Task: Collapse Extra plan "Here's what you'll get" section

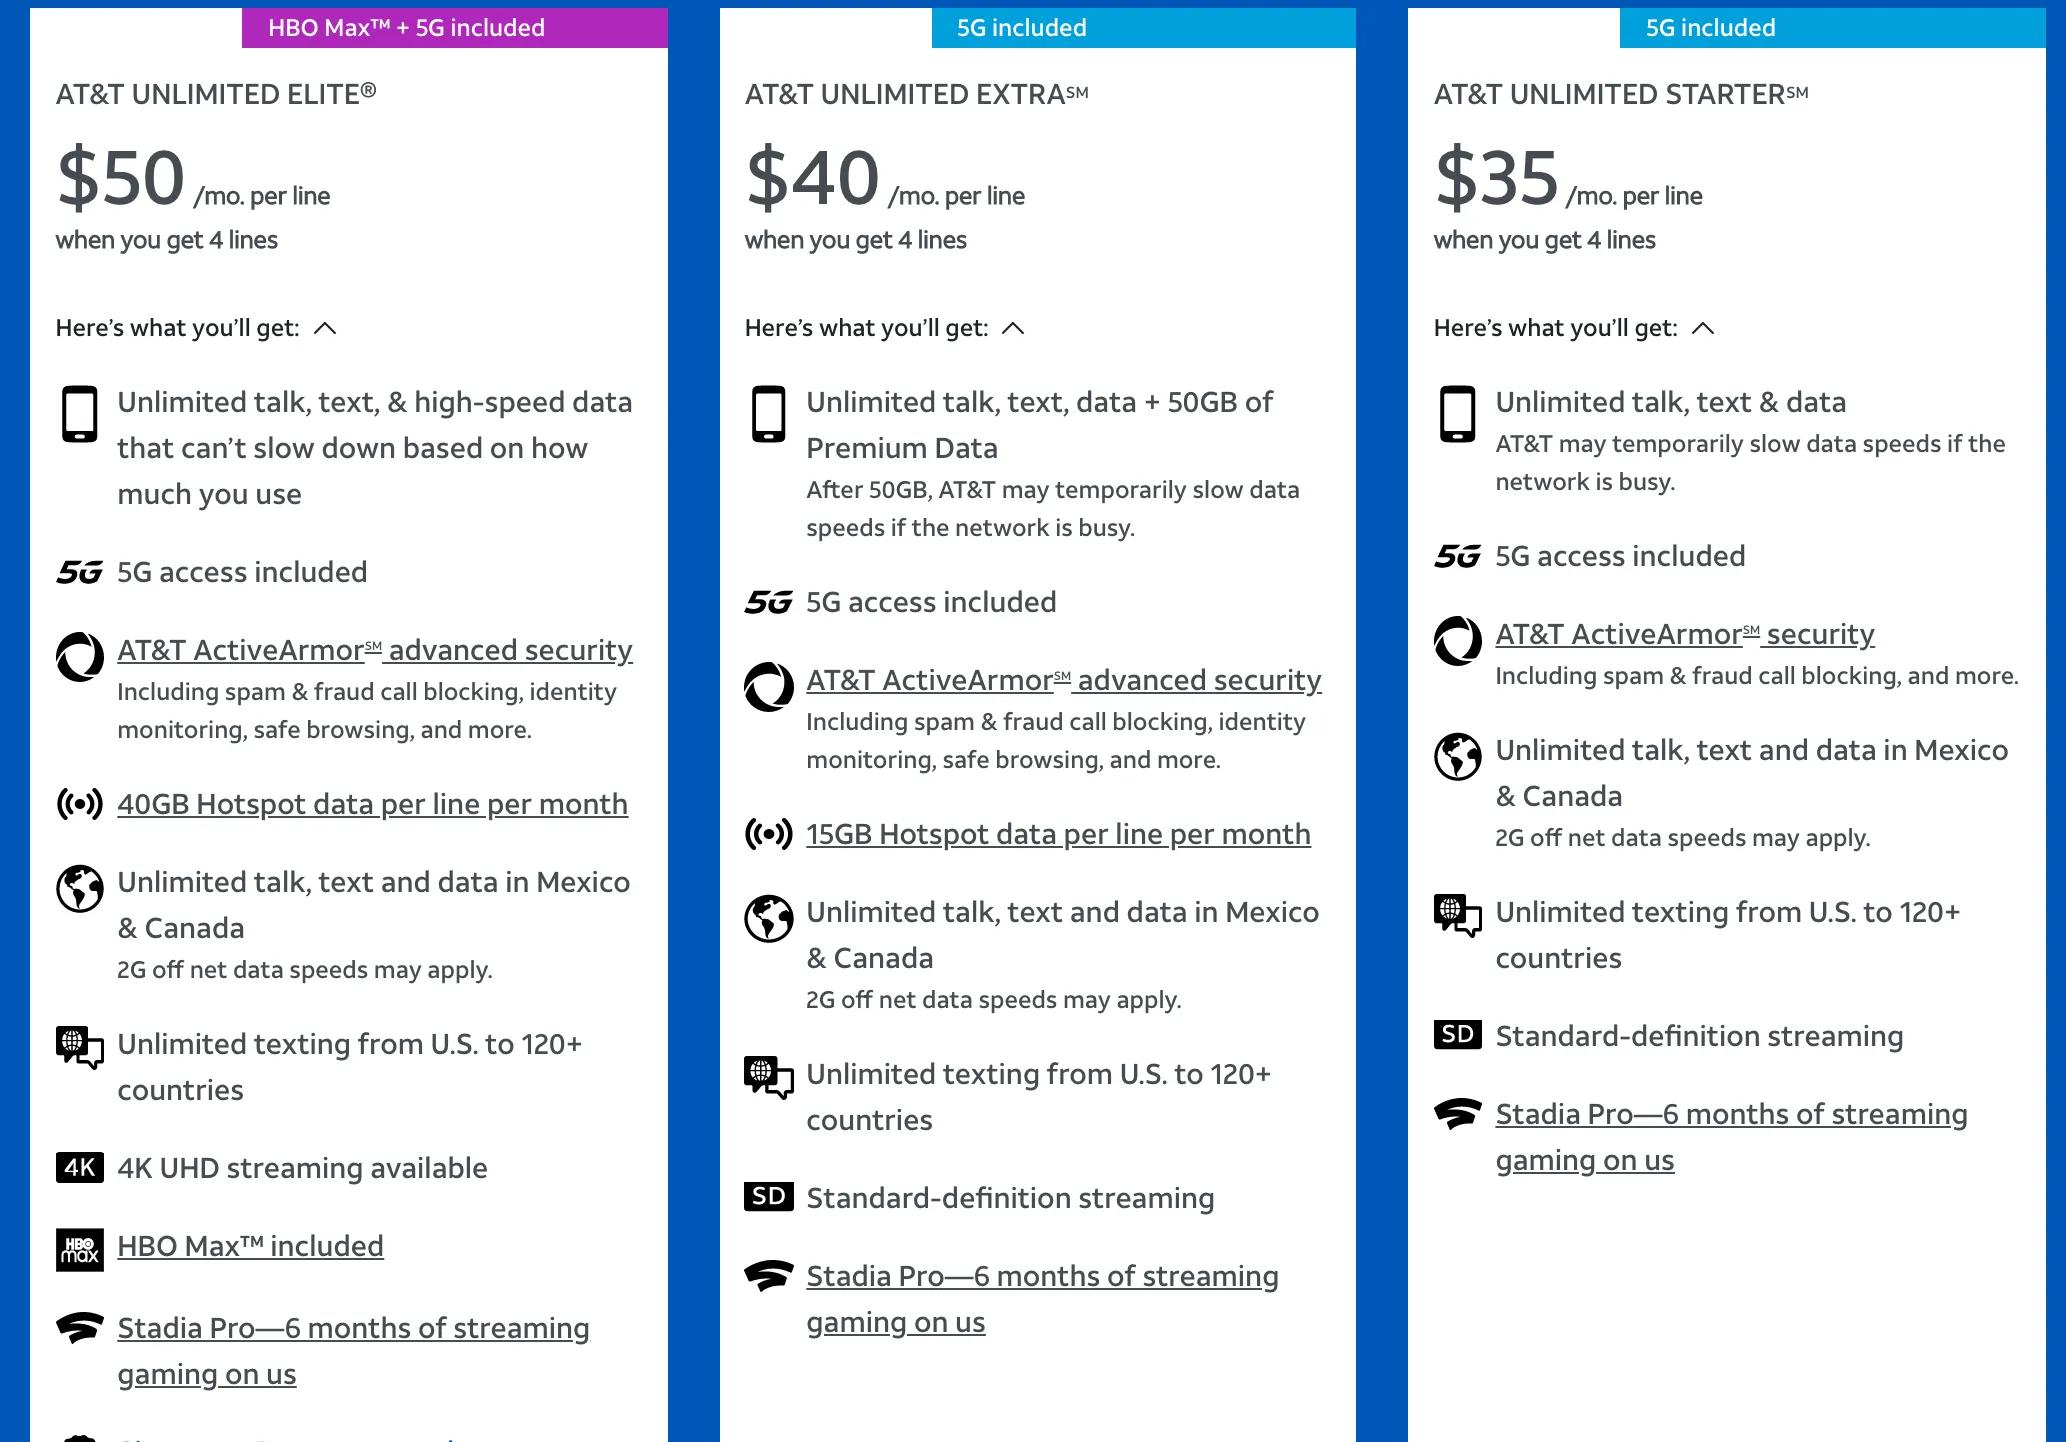Action: click(1013, 329)
